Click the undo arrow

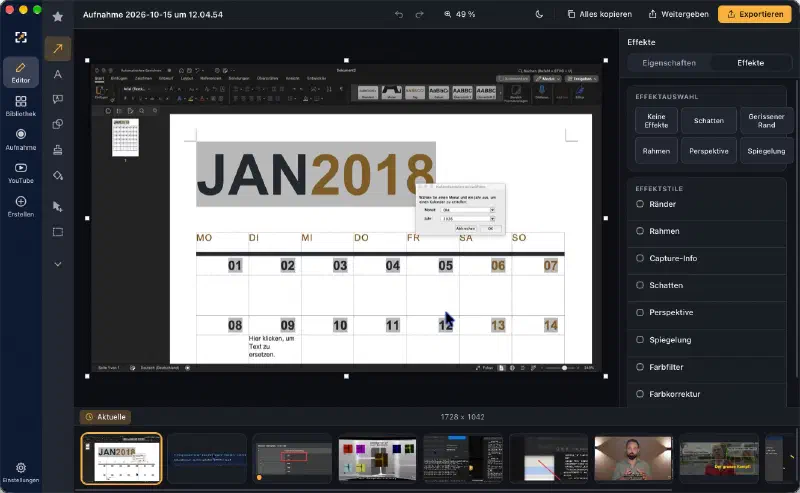pyautogui.click(x=399, y=14)
